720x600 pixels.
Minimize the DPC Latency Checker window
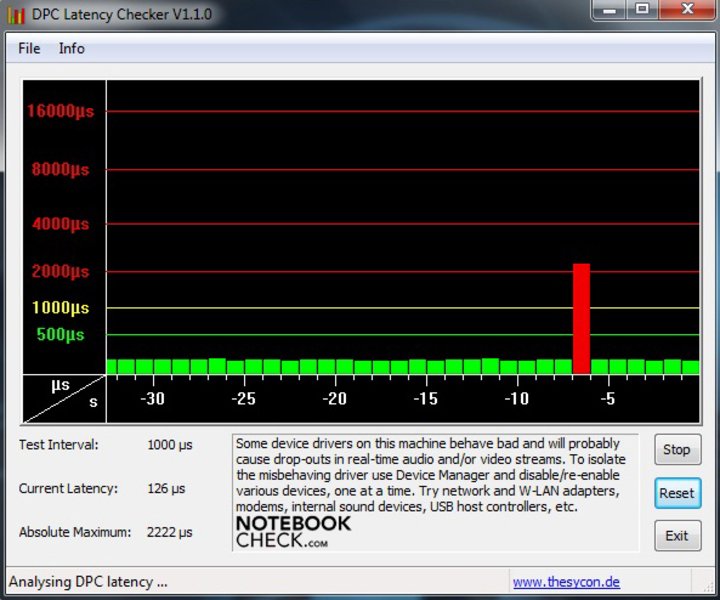pos(610,10)
